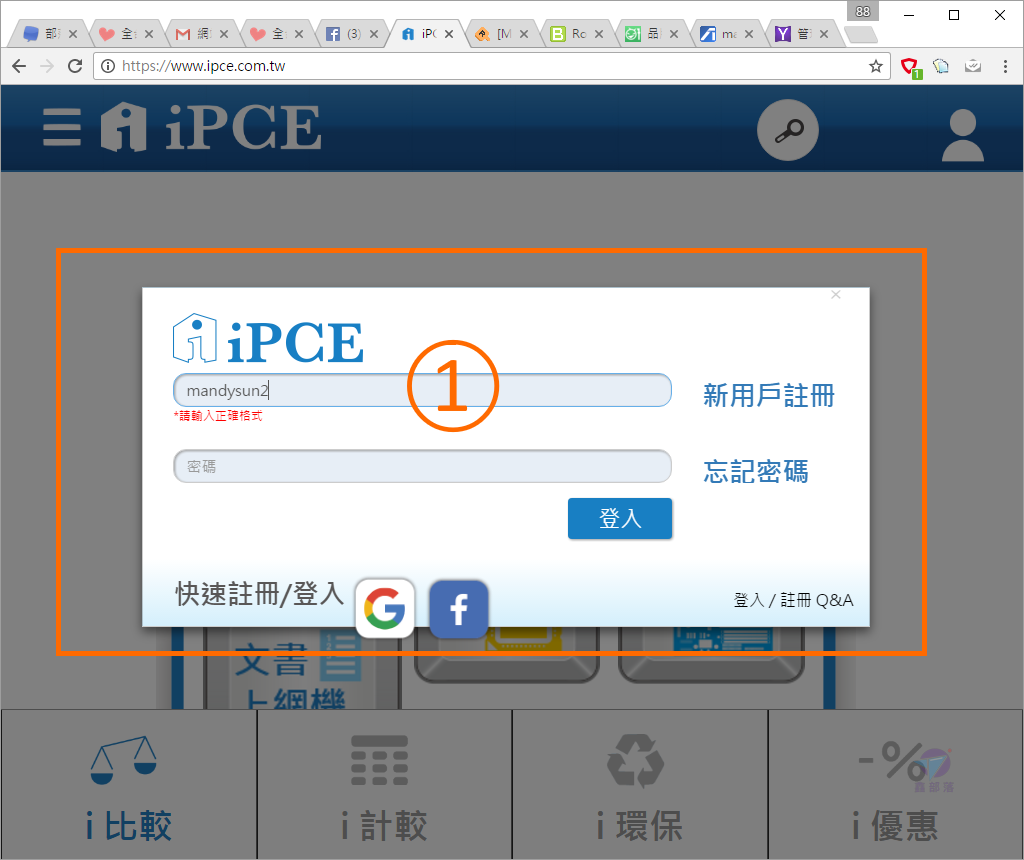View site information icon in address bar
Screen dimensions: 1024x860
pos(108,66)
